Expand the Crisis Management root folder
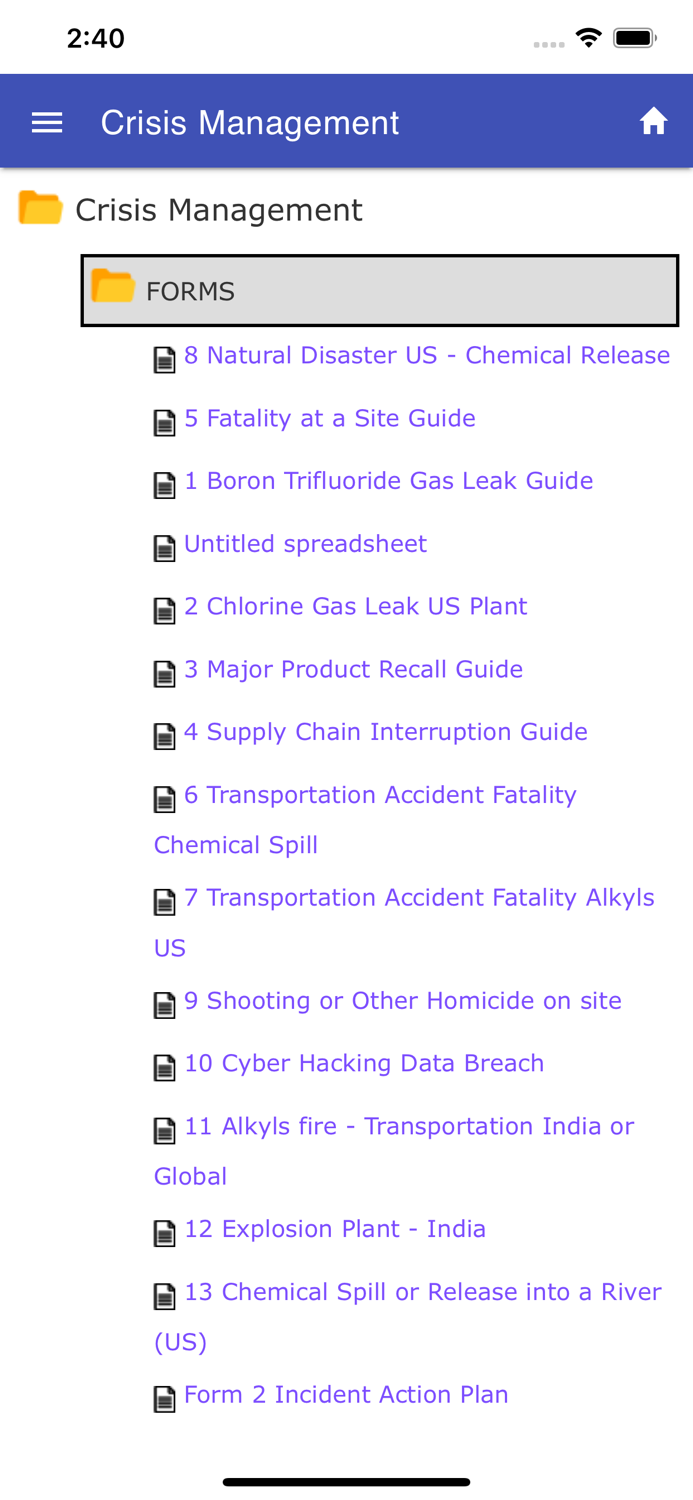Image resolution: width=693 pixels, height=1500 pixels. pos(219,209)
